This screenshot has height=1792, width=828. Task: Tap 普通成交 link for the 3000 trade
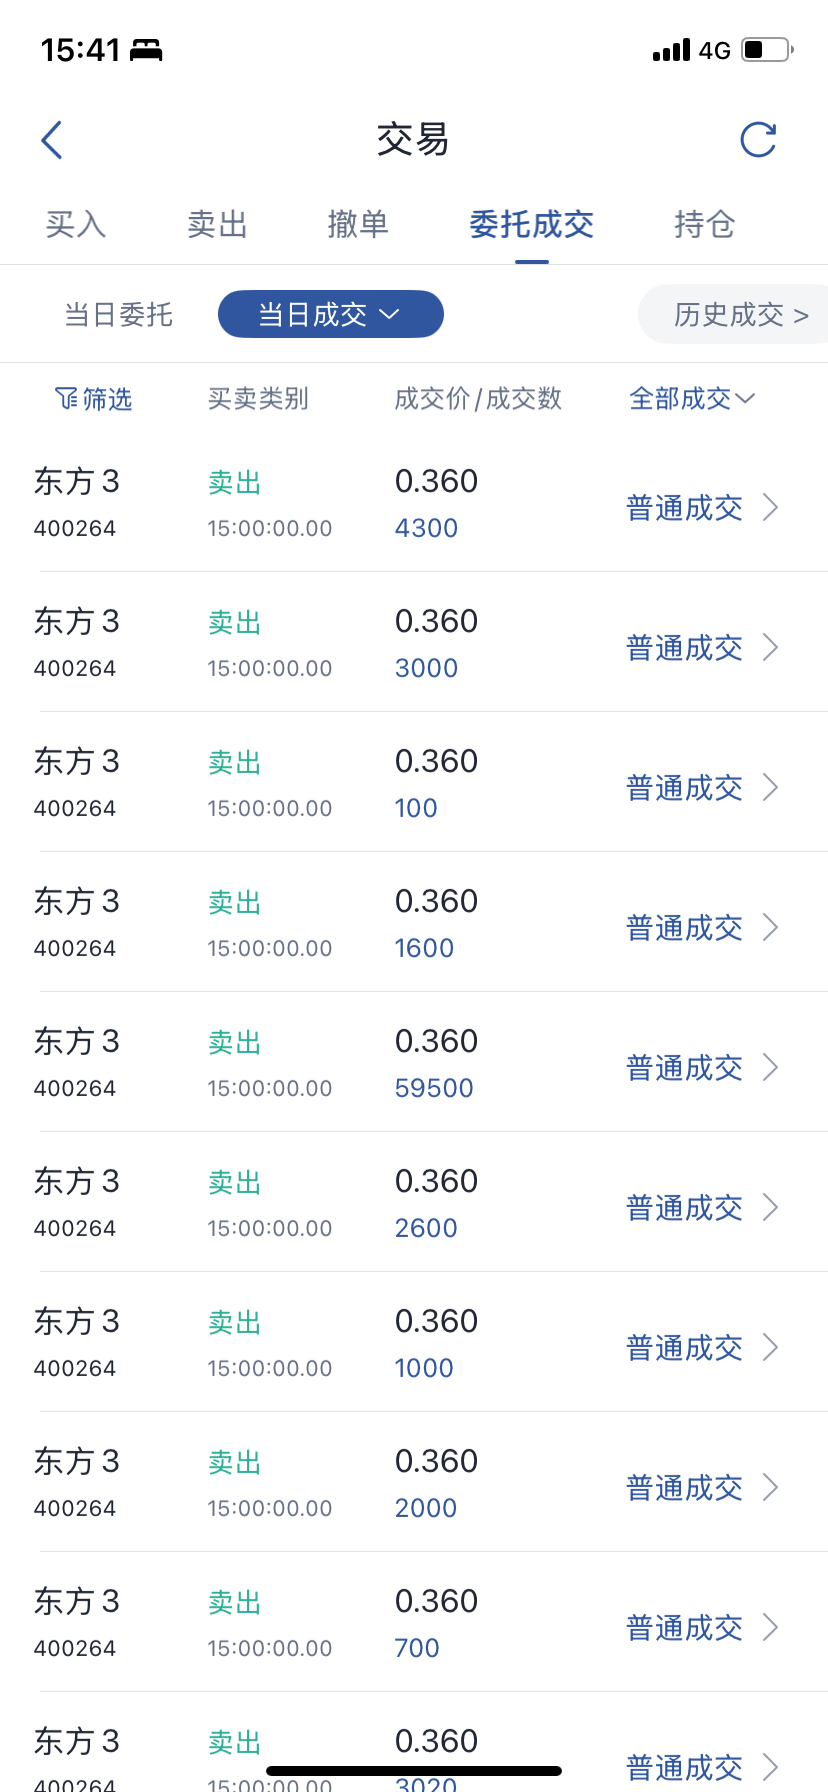(x=684, y=648)
